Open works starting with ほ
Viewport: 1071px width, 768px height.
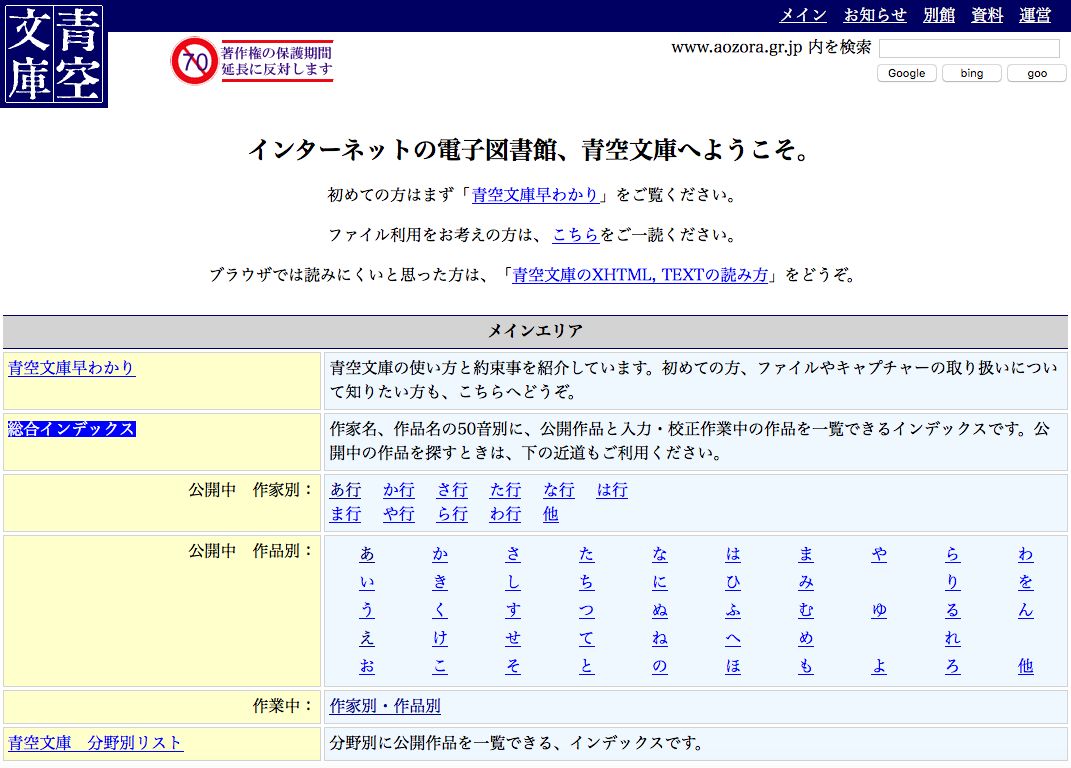733,666
